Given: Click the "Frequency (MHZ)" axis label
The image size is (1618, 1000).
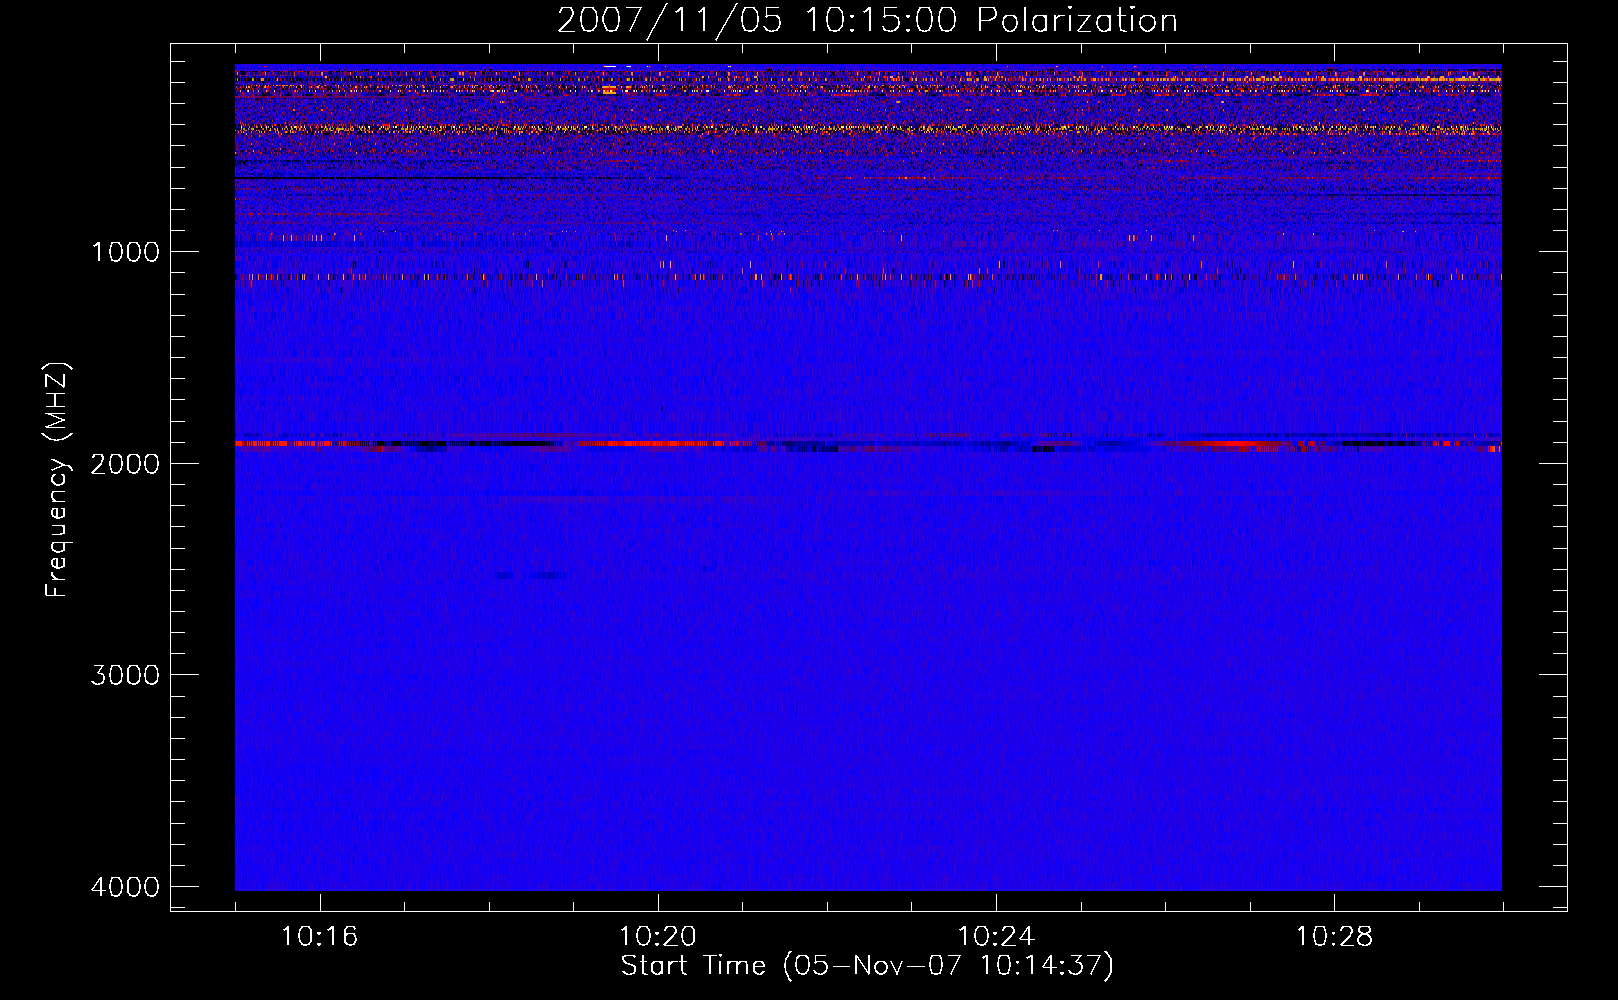Looking at the screenshot, I should click(x=58, y=480).
